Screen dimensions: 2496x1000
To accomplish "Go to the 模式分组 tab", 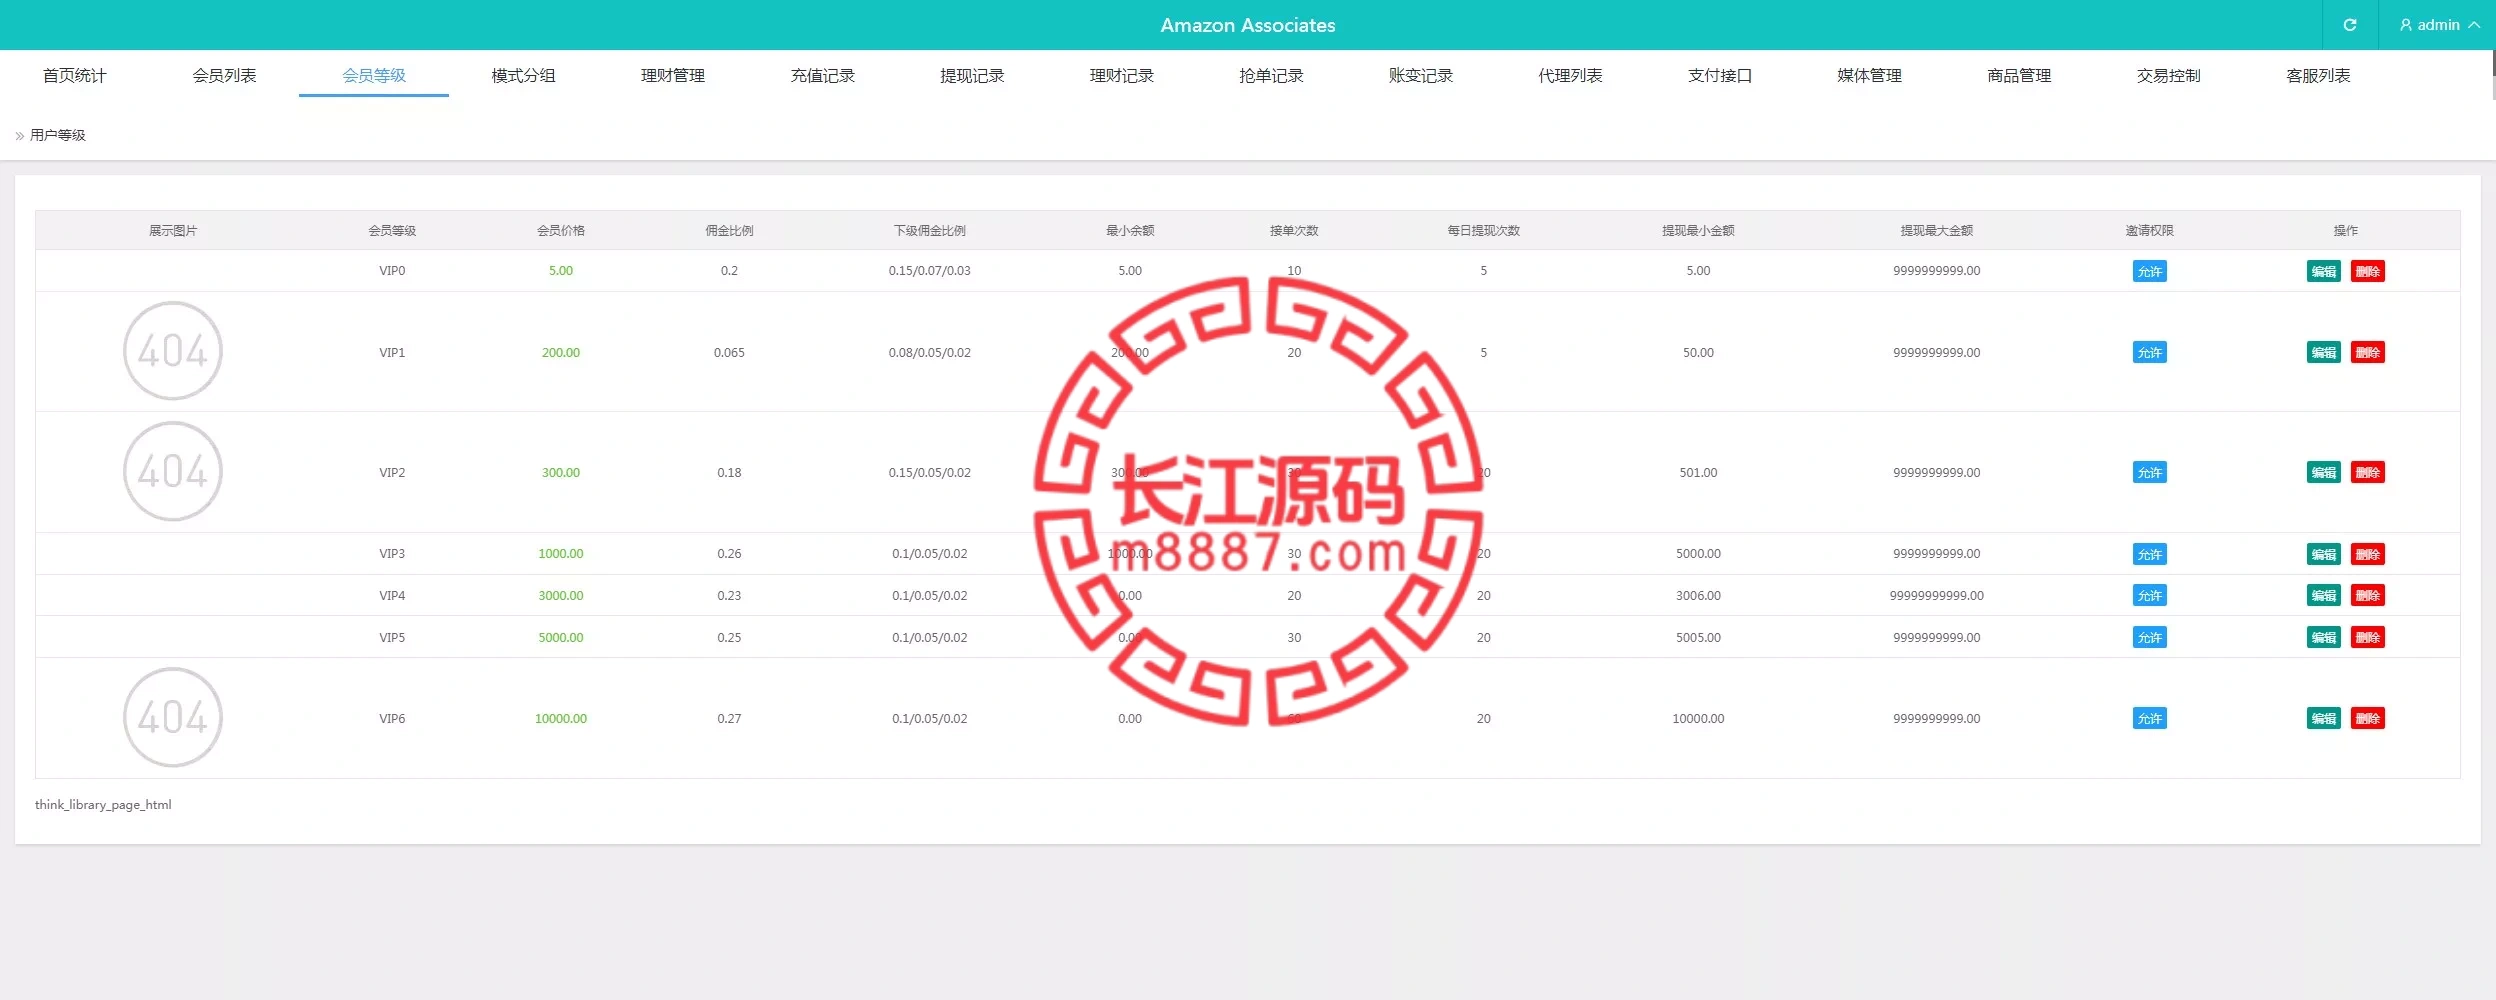I will (x=523, y=76).
